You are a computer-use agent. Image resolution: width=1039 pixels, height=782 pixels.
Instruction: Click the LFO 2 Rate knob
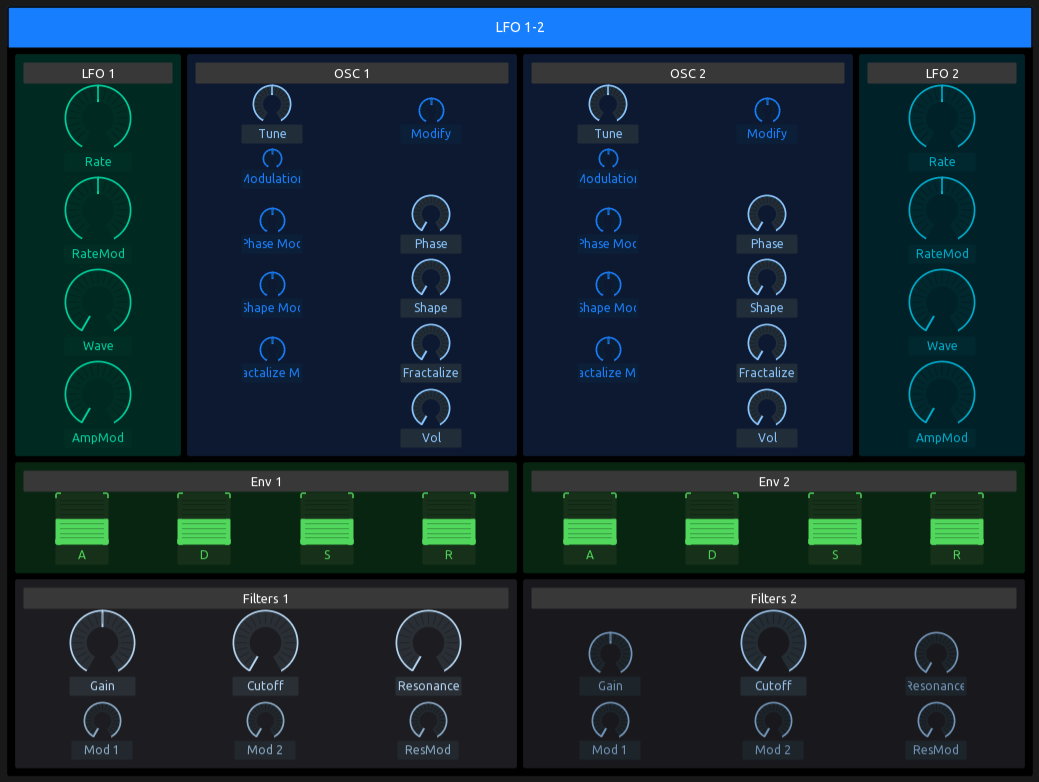[x=942, y=119]
